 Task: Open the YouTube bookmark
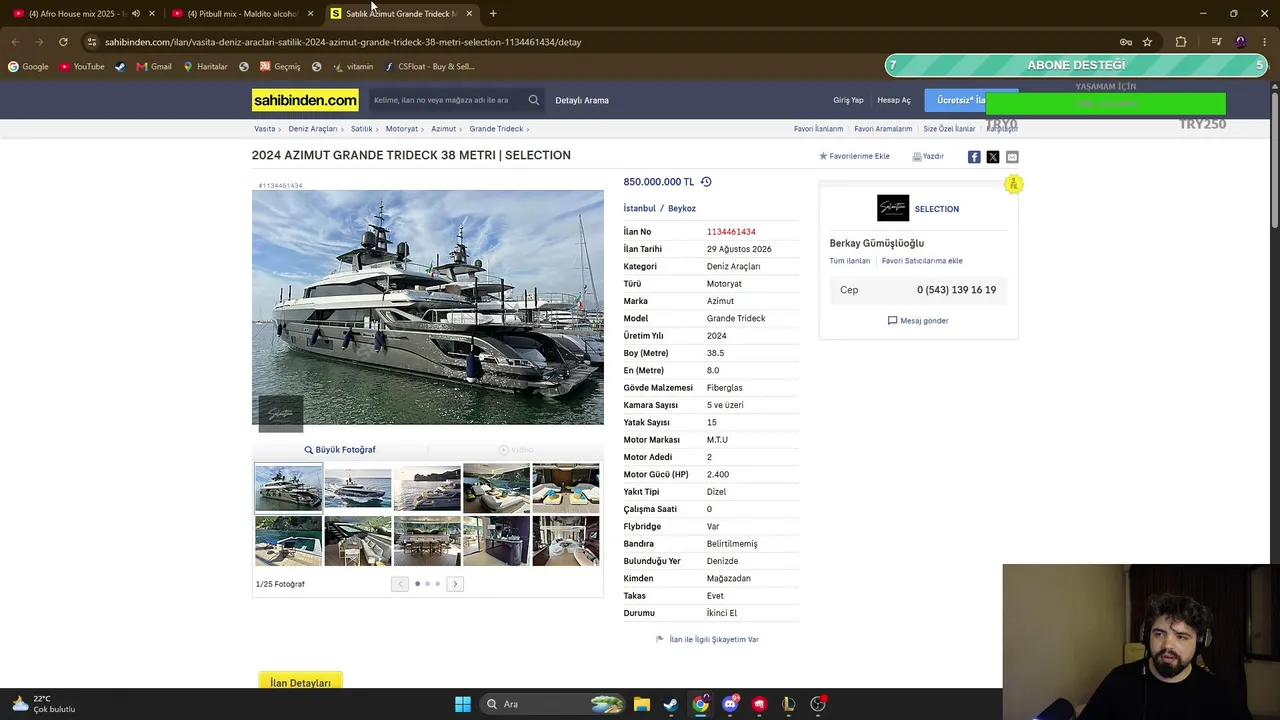[x=82, y=67]
